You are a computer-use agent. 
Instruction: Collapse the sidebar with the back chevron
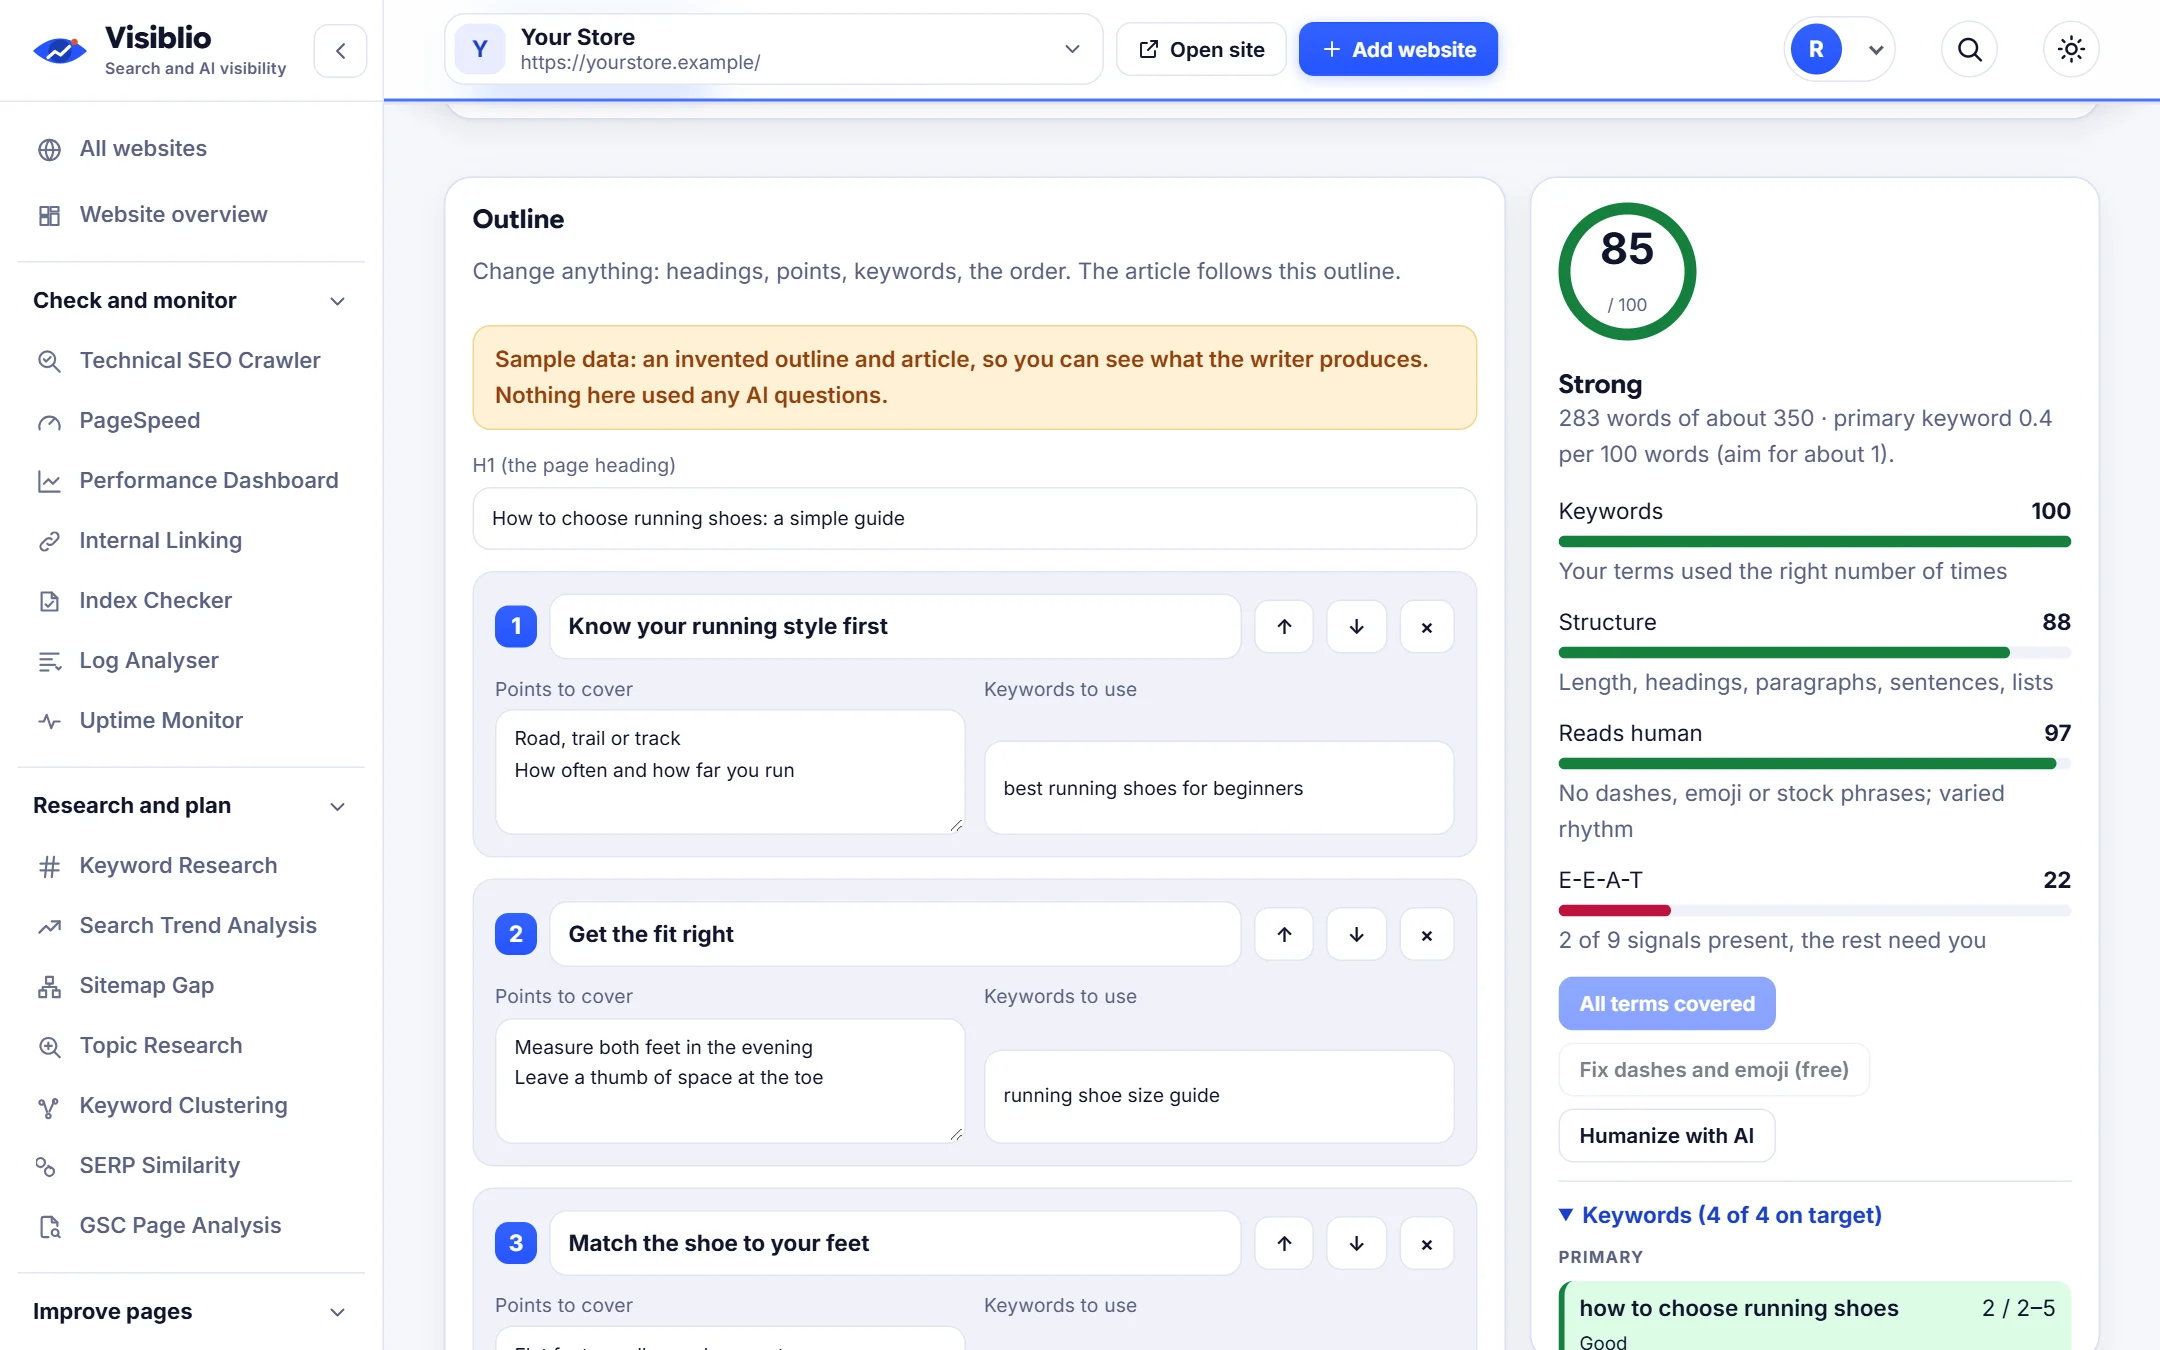(x=340, y=50)
